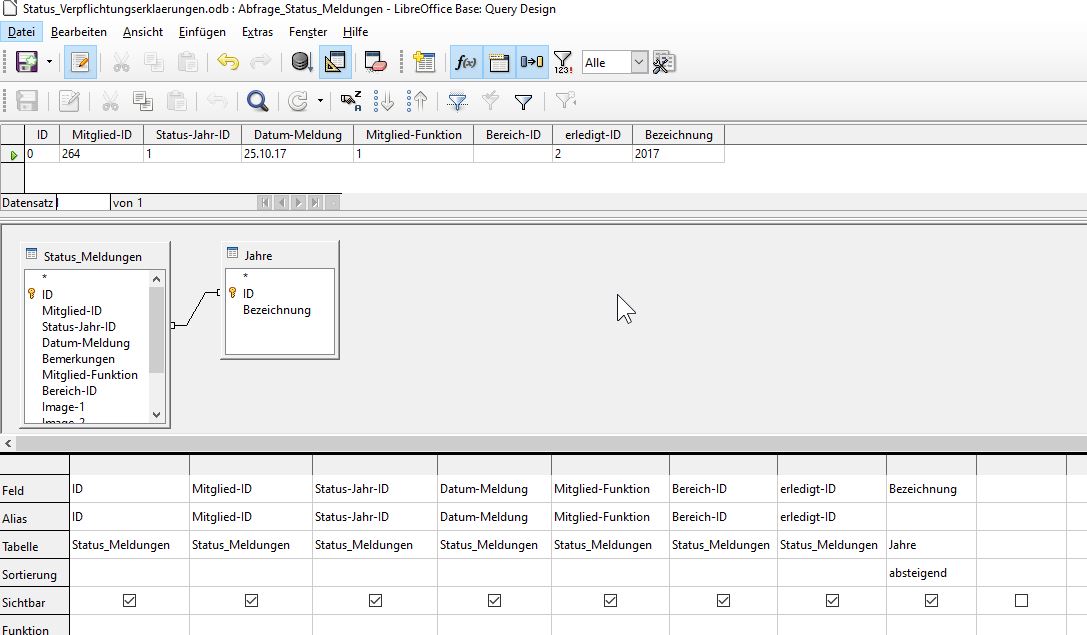Check Sichtbar box in empty last column

pos(1021,600)
